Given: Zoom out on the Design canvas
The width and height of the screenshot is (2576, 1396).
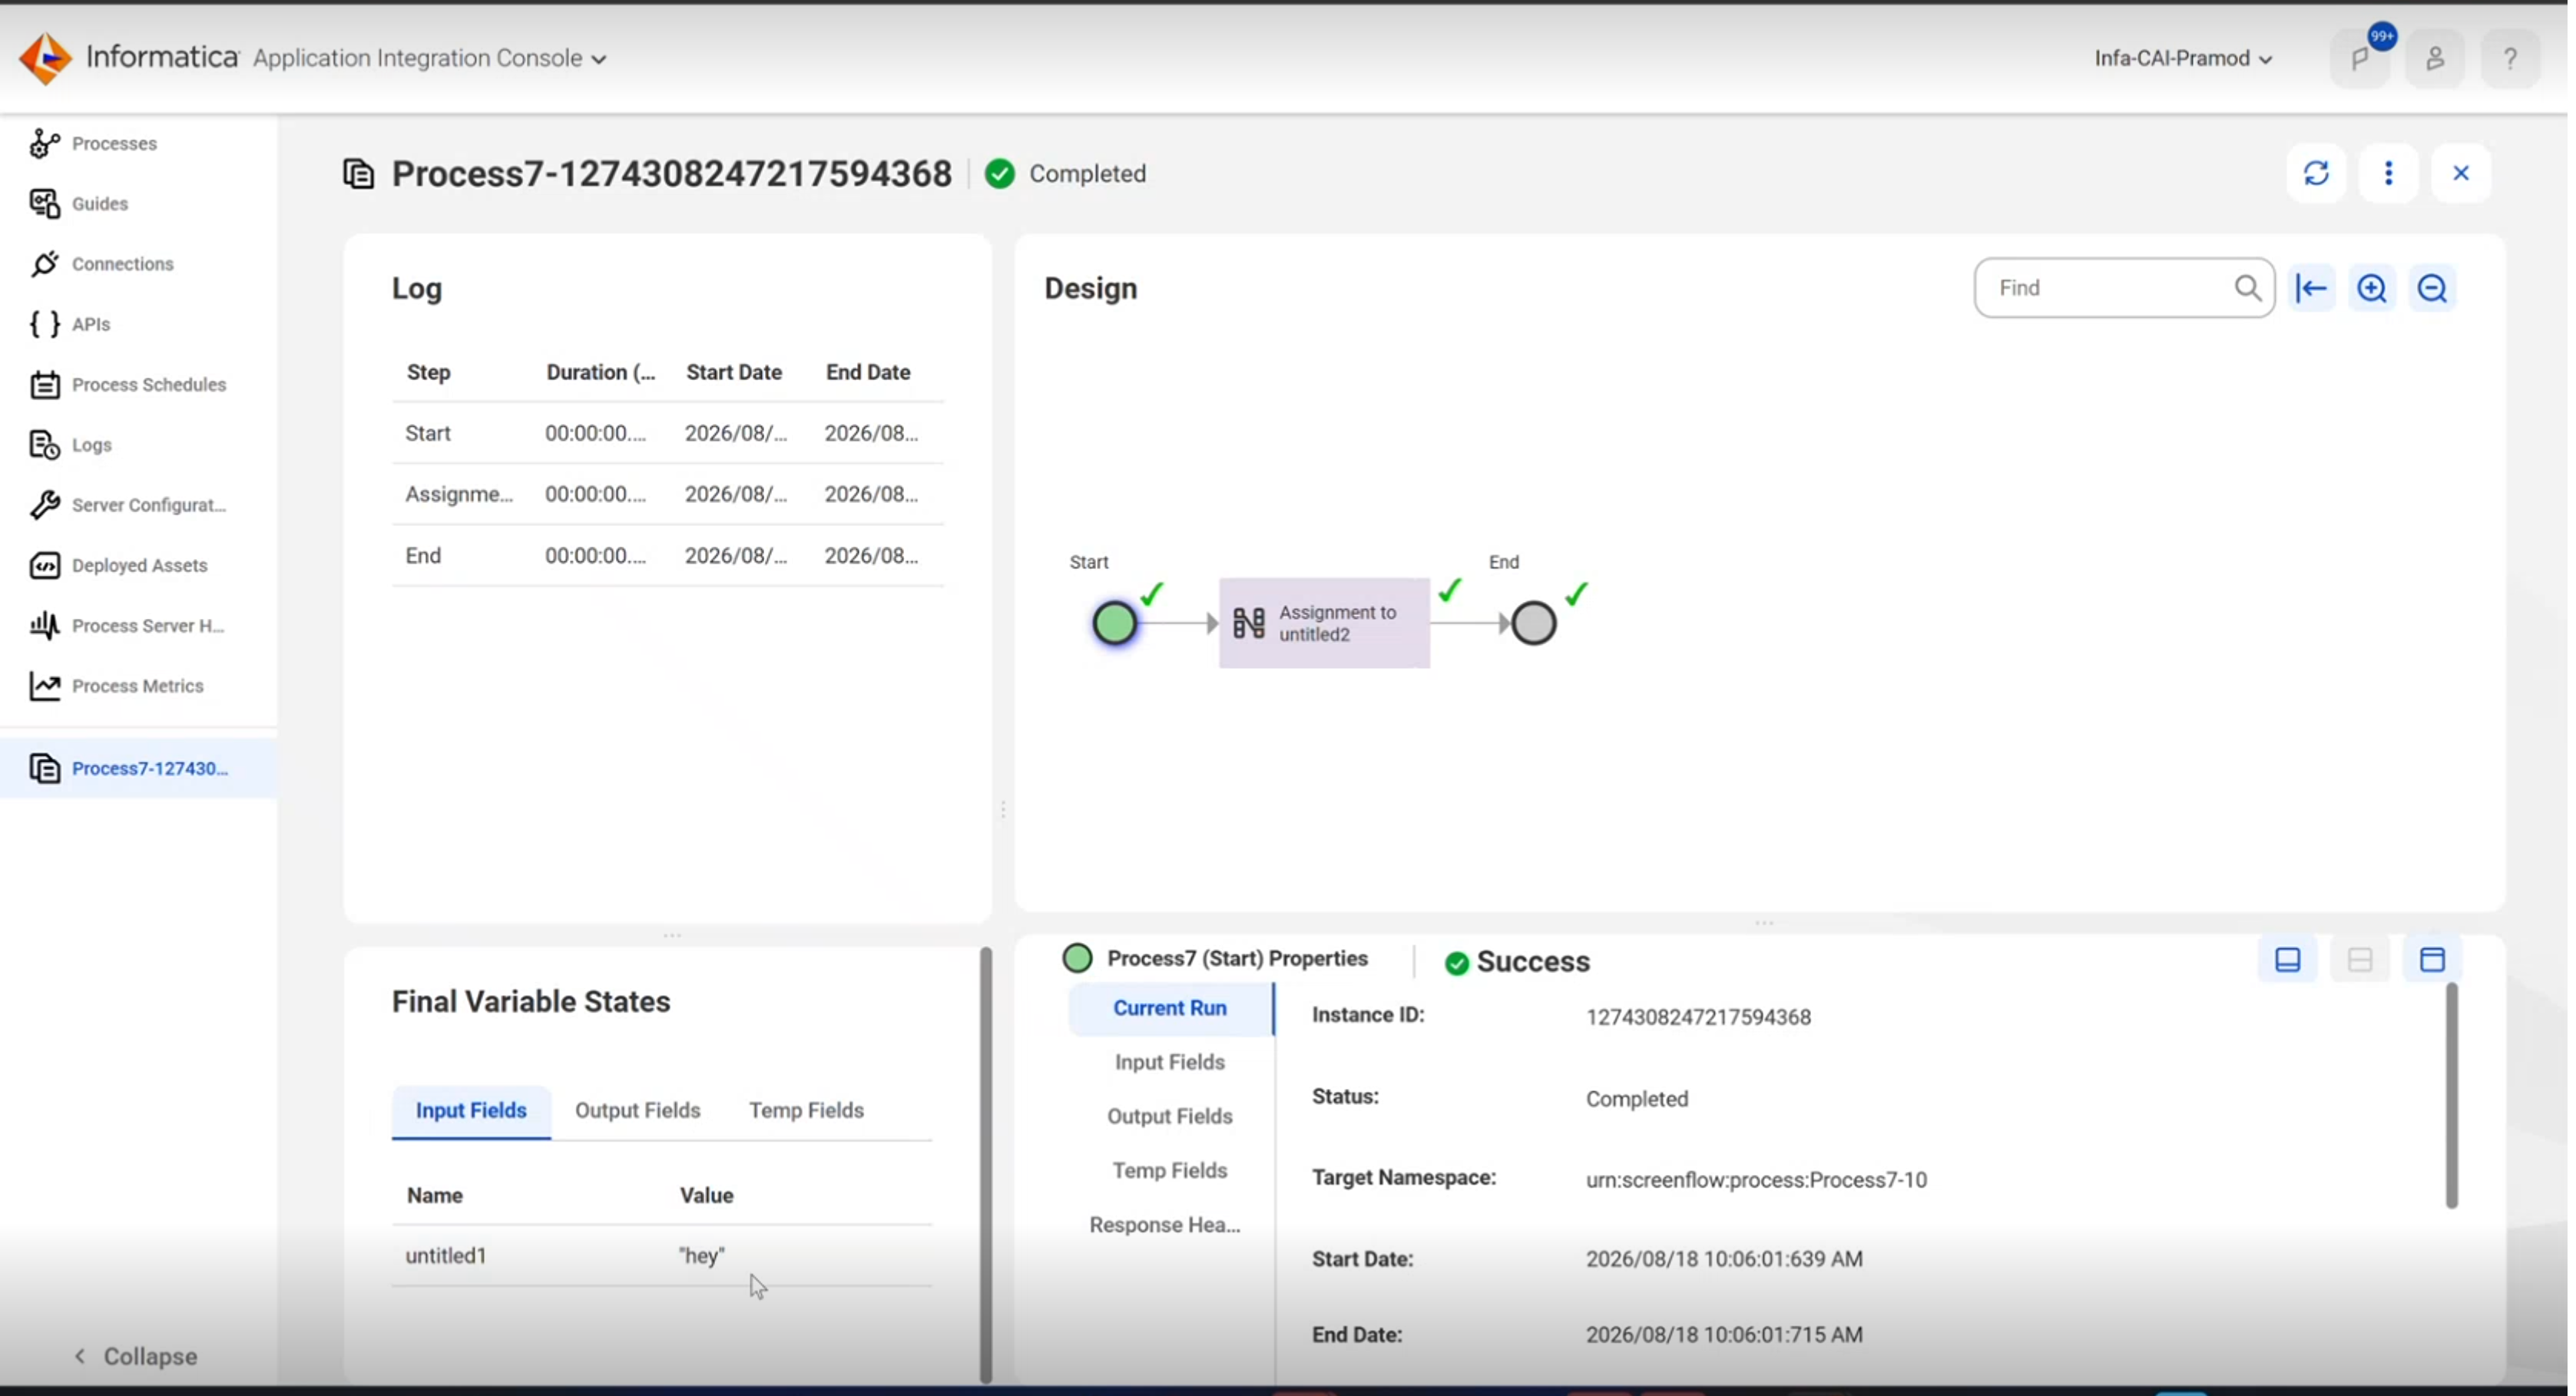Looking at the screenshot, I should click(2432, 288).
